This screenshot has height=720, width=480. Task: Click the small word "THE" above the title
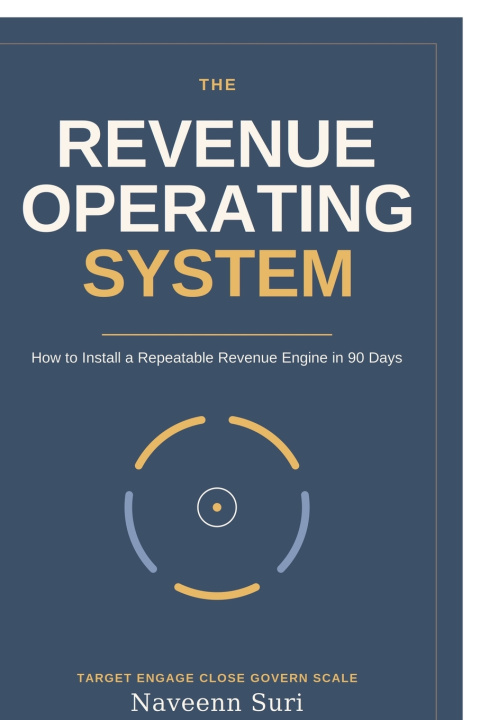tap(217, 84)
